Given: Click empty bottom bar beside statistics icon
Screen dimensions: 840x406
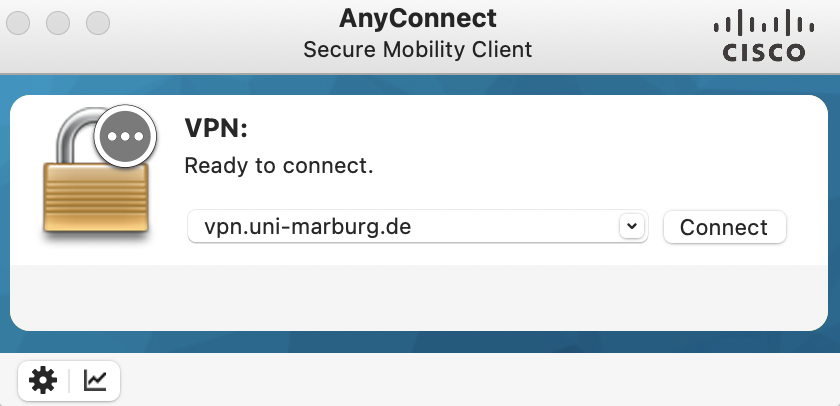Looking at the screenshot, I should coord(477,380).
